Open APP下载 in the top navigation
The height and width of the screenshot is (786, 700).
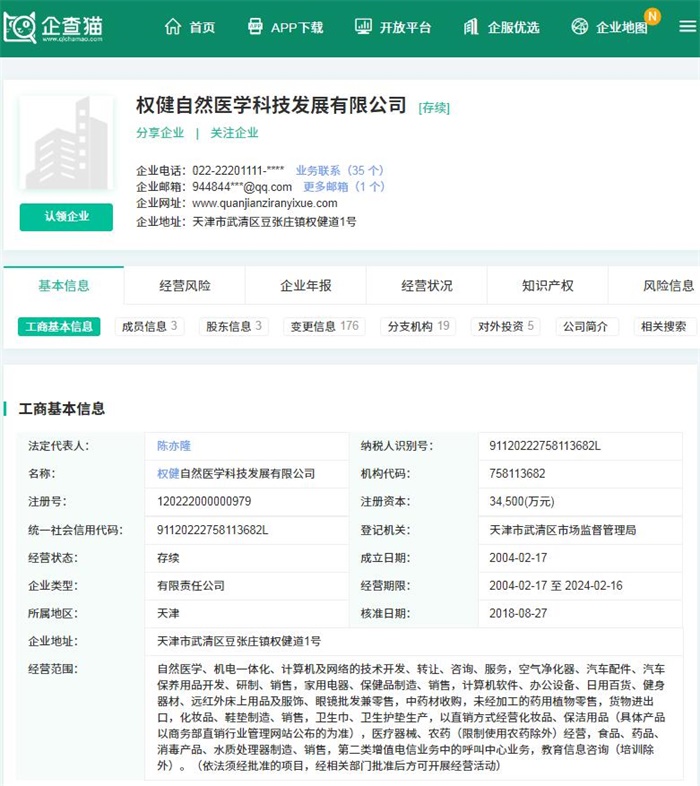[x=297, y=27]
